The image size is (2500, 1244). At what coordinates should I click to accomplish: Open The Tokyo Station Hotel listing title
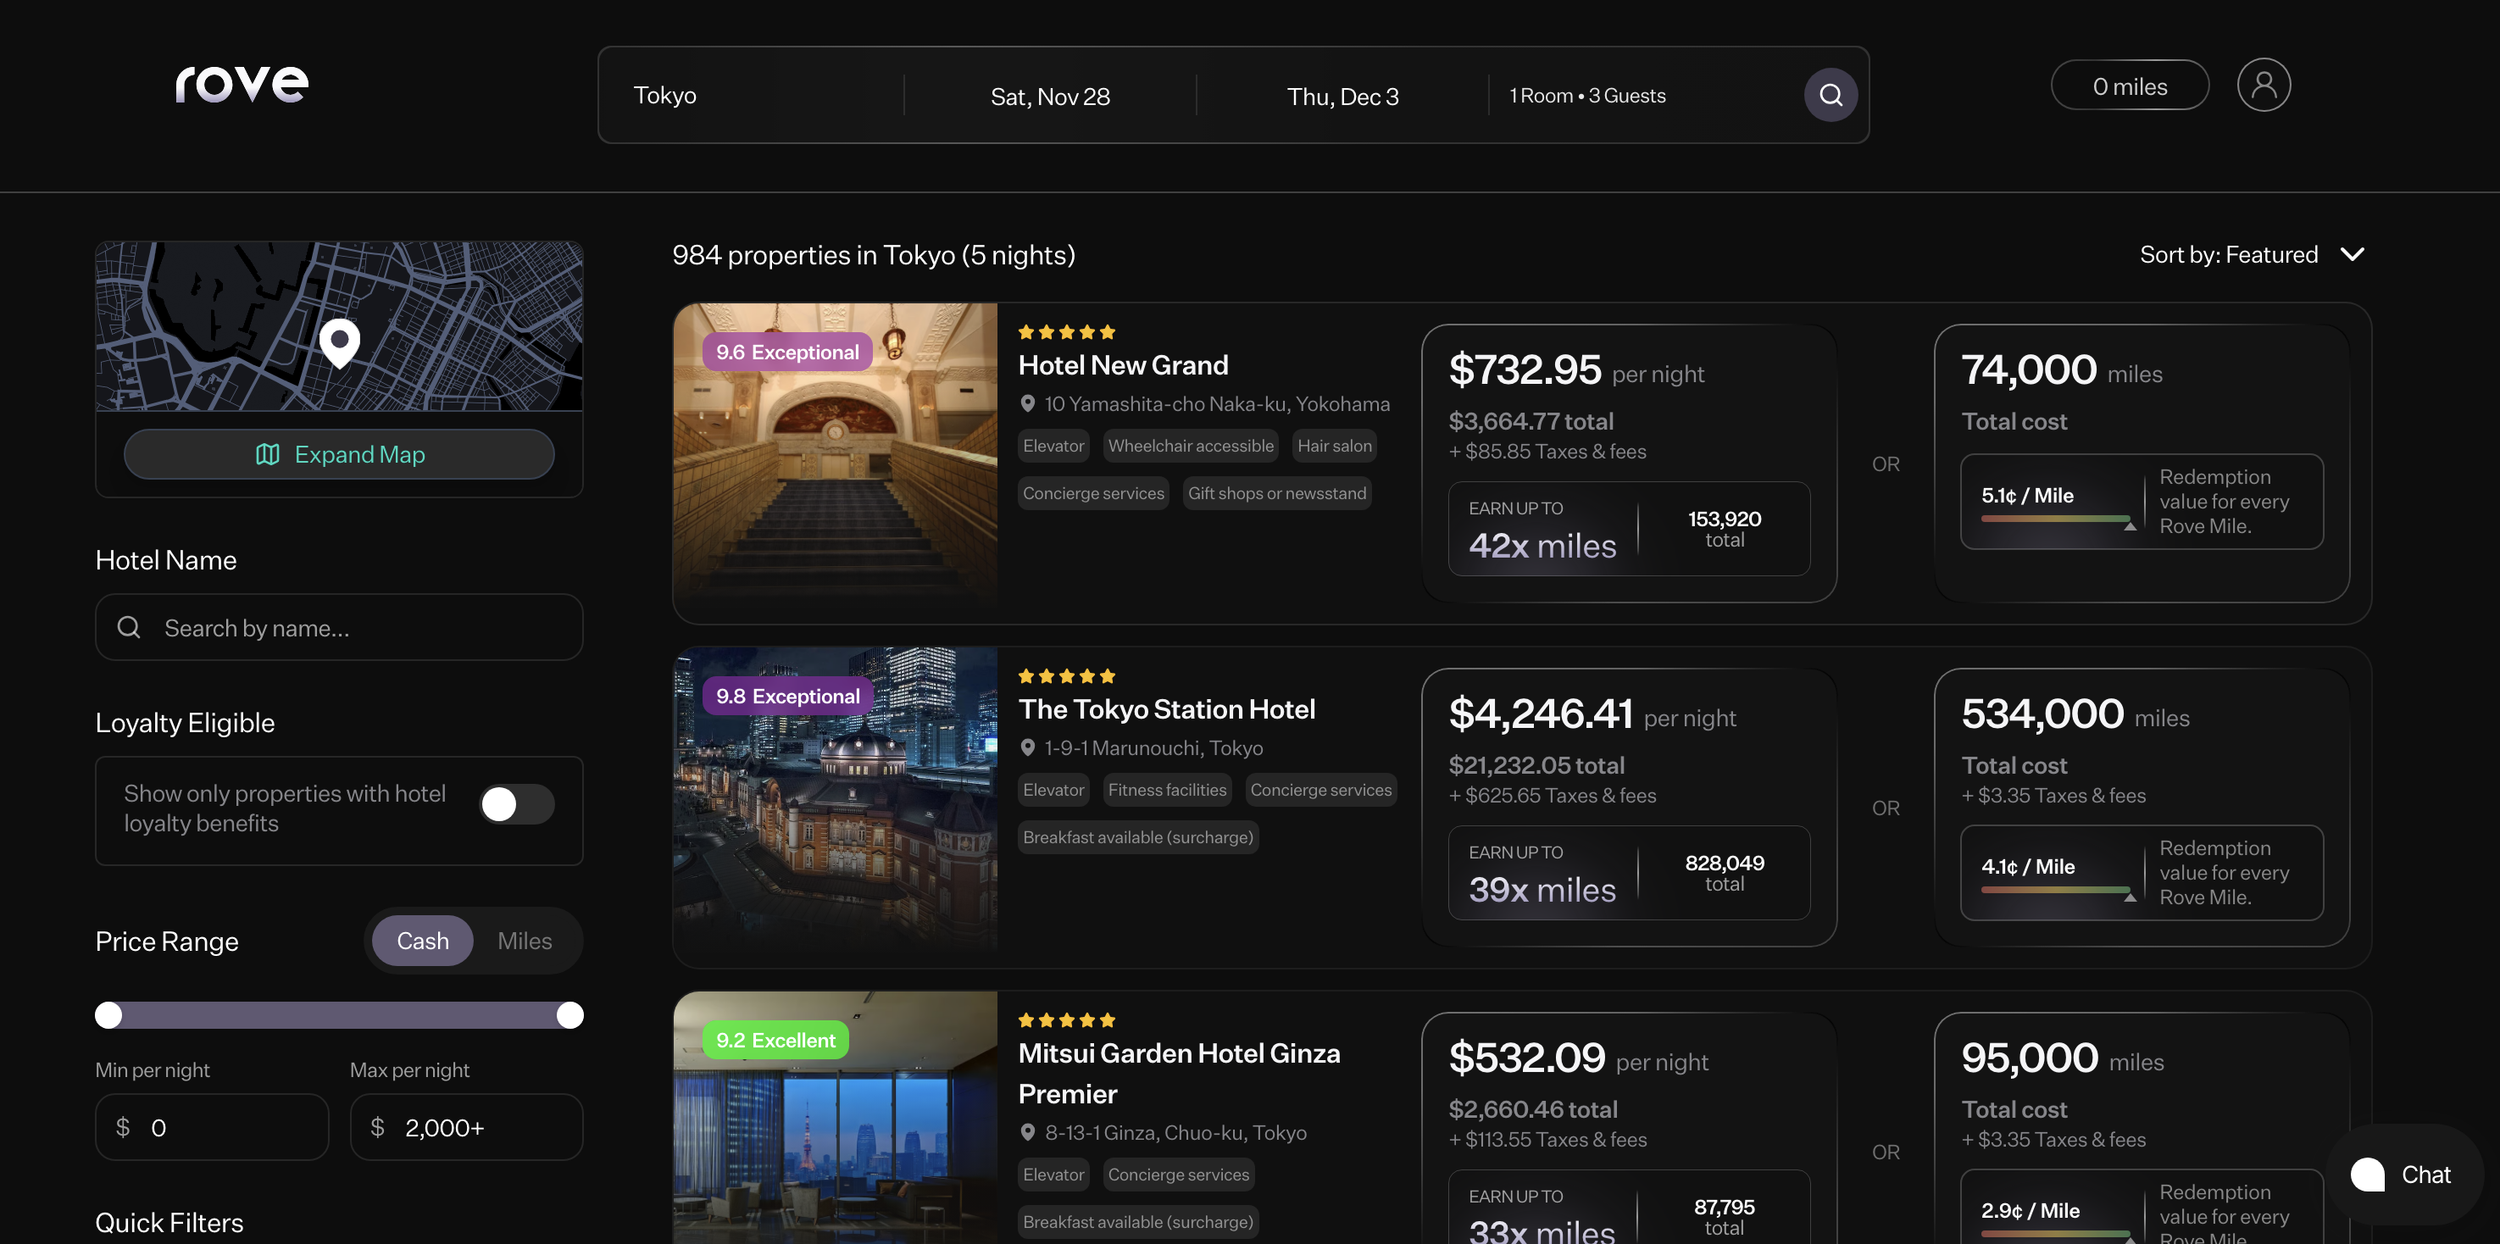coord(1166,709)
